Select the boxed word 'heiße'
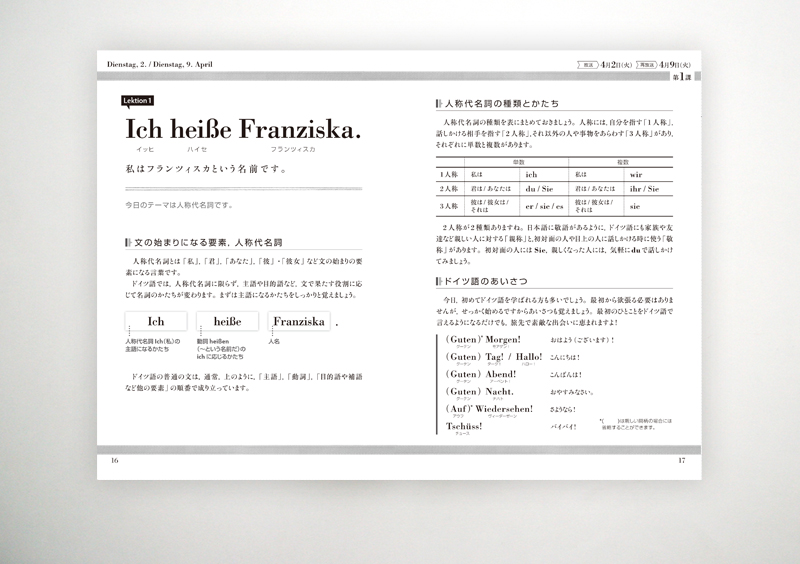This screenshot has height=564, width=800. tap(227, 322)
